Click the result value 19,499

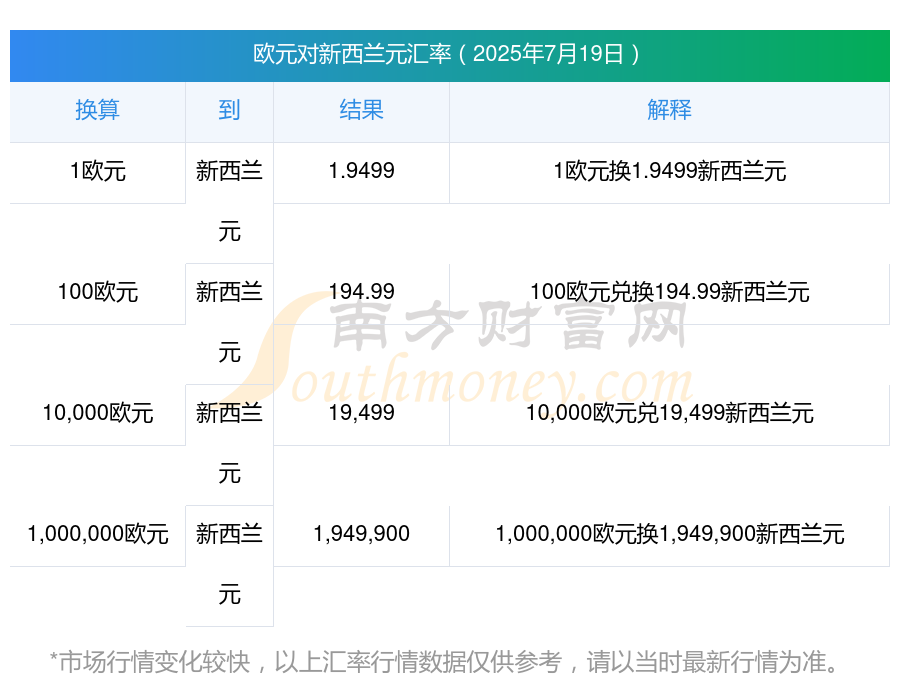361,413
